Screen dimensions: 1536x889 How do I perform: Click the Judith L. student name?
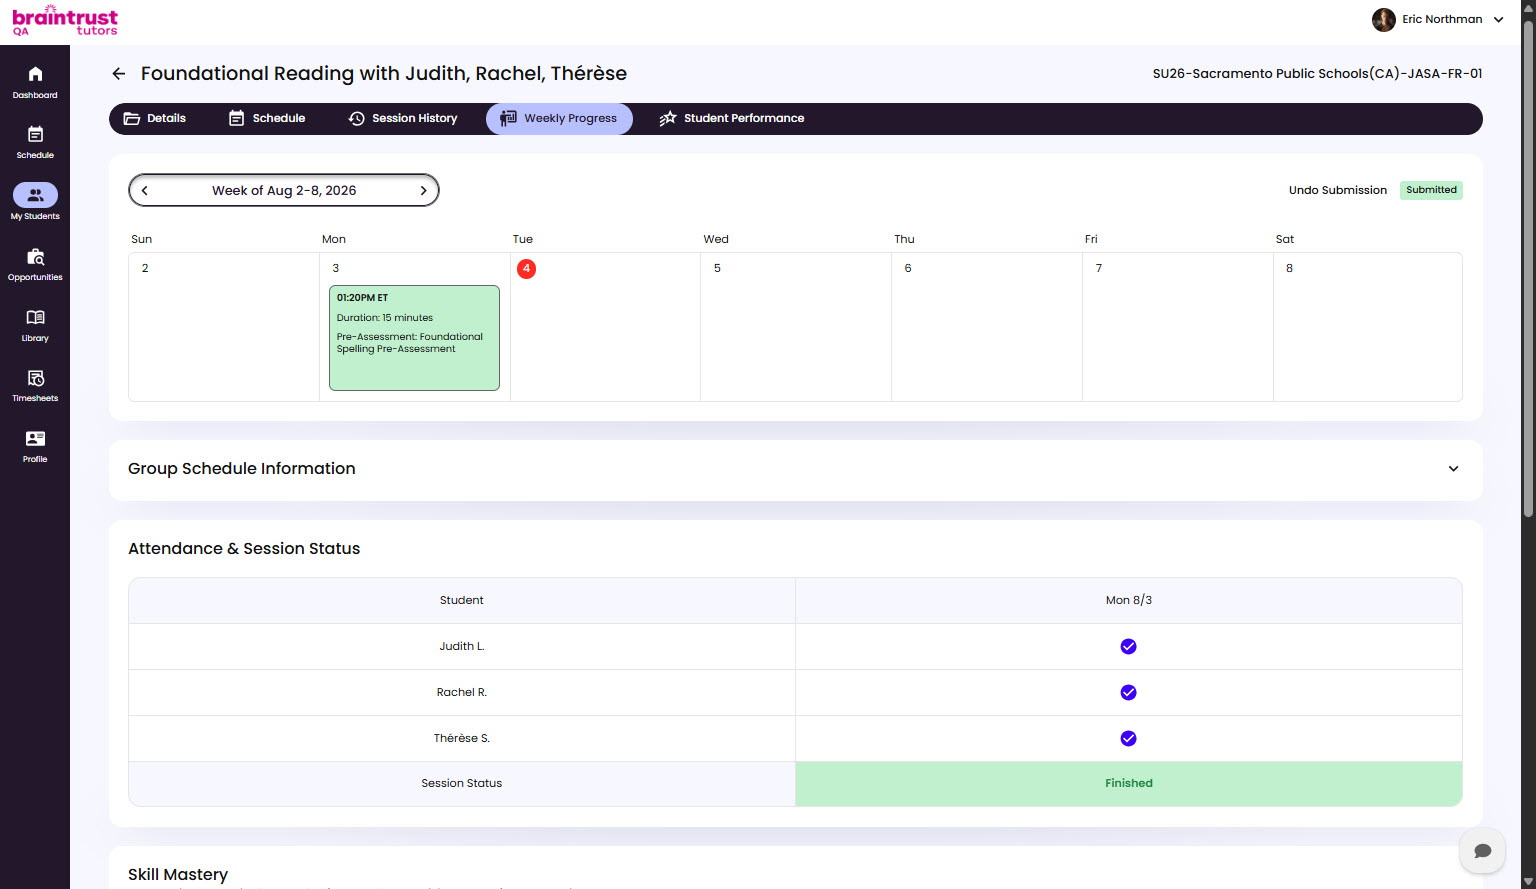coord(462,646)
